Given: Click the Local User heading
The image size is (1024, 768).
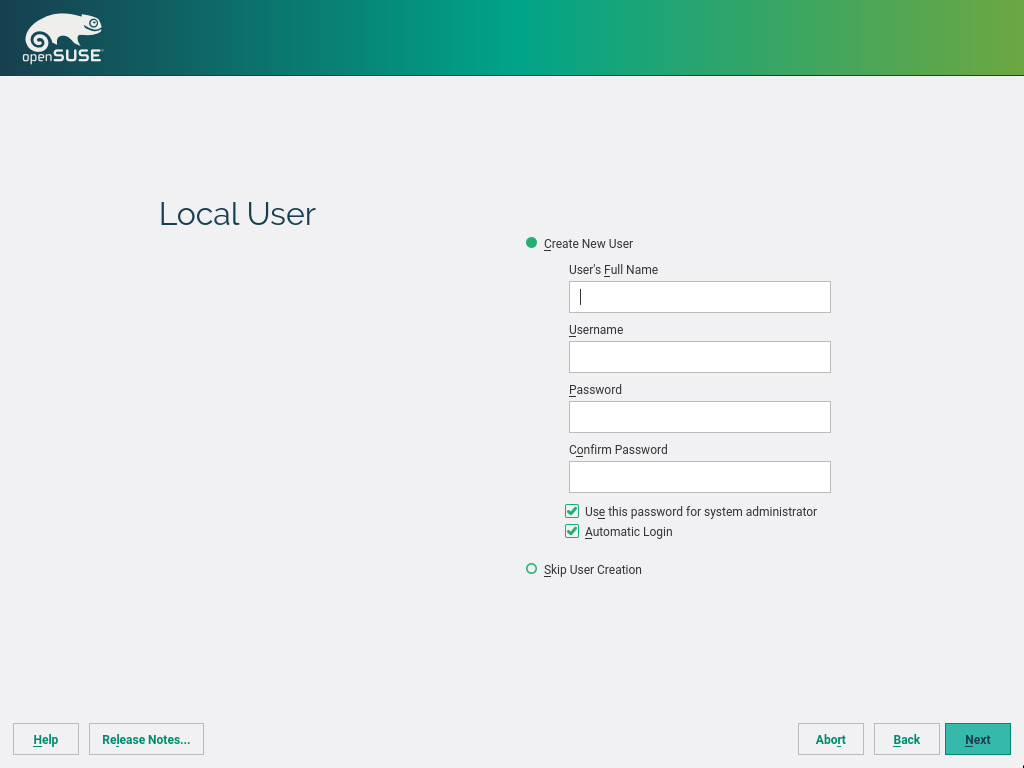Looking at the screenshot, I should [x=237, y=214].
